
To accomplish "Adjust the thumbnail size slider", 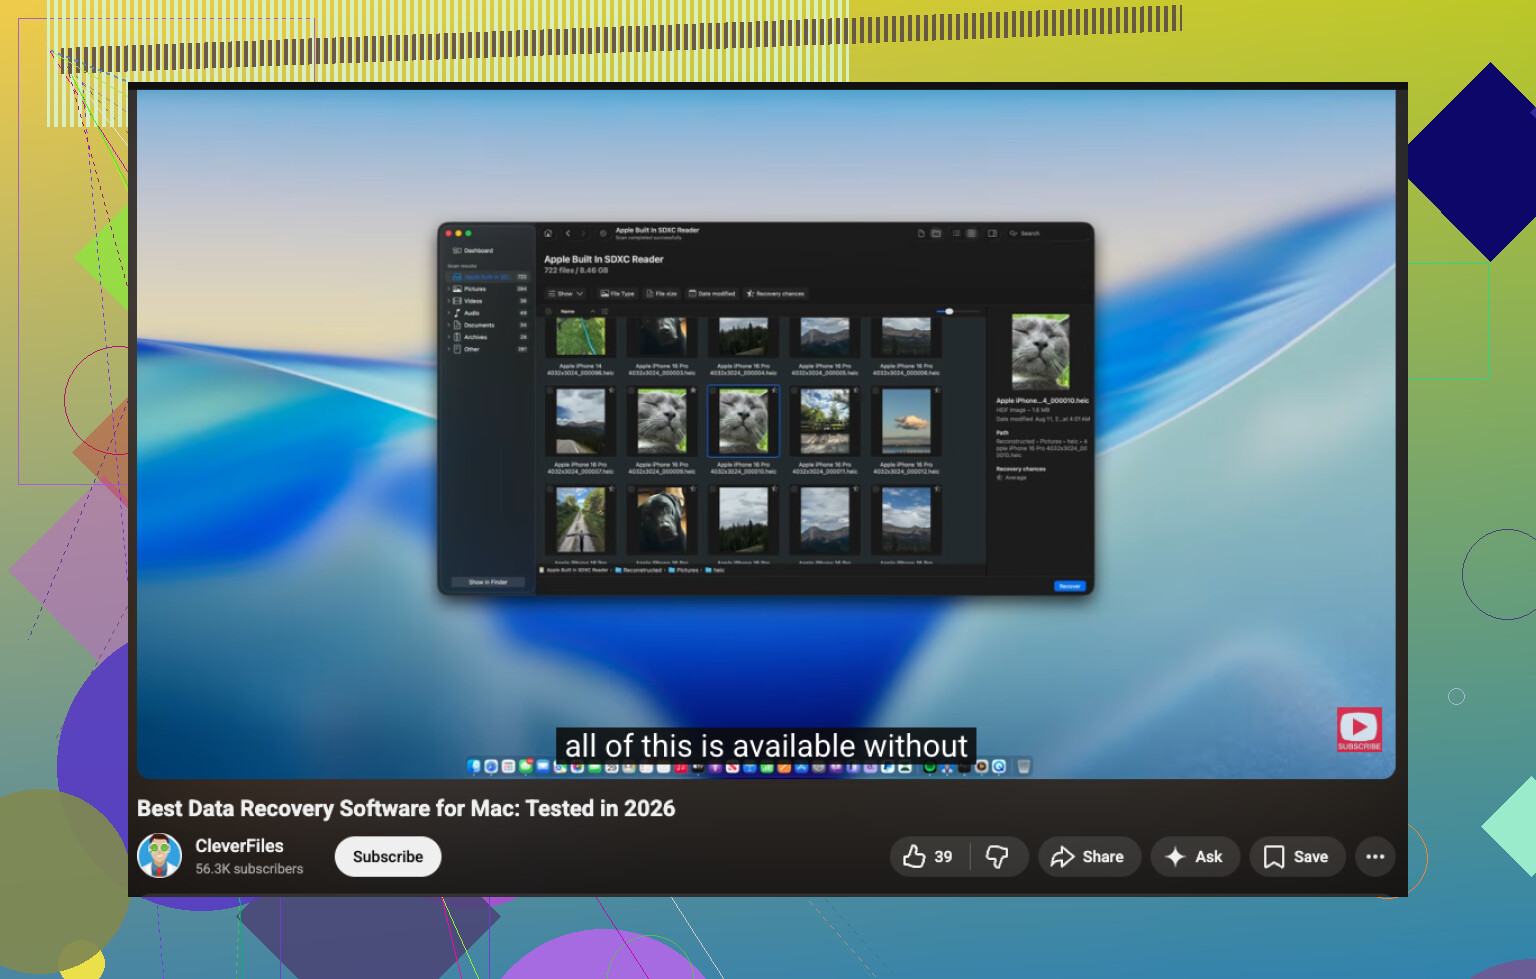I will point(949,311).
